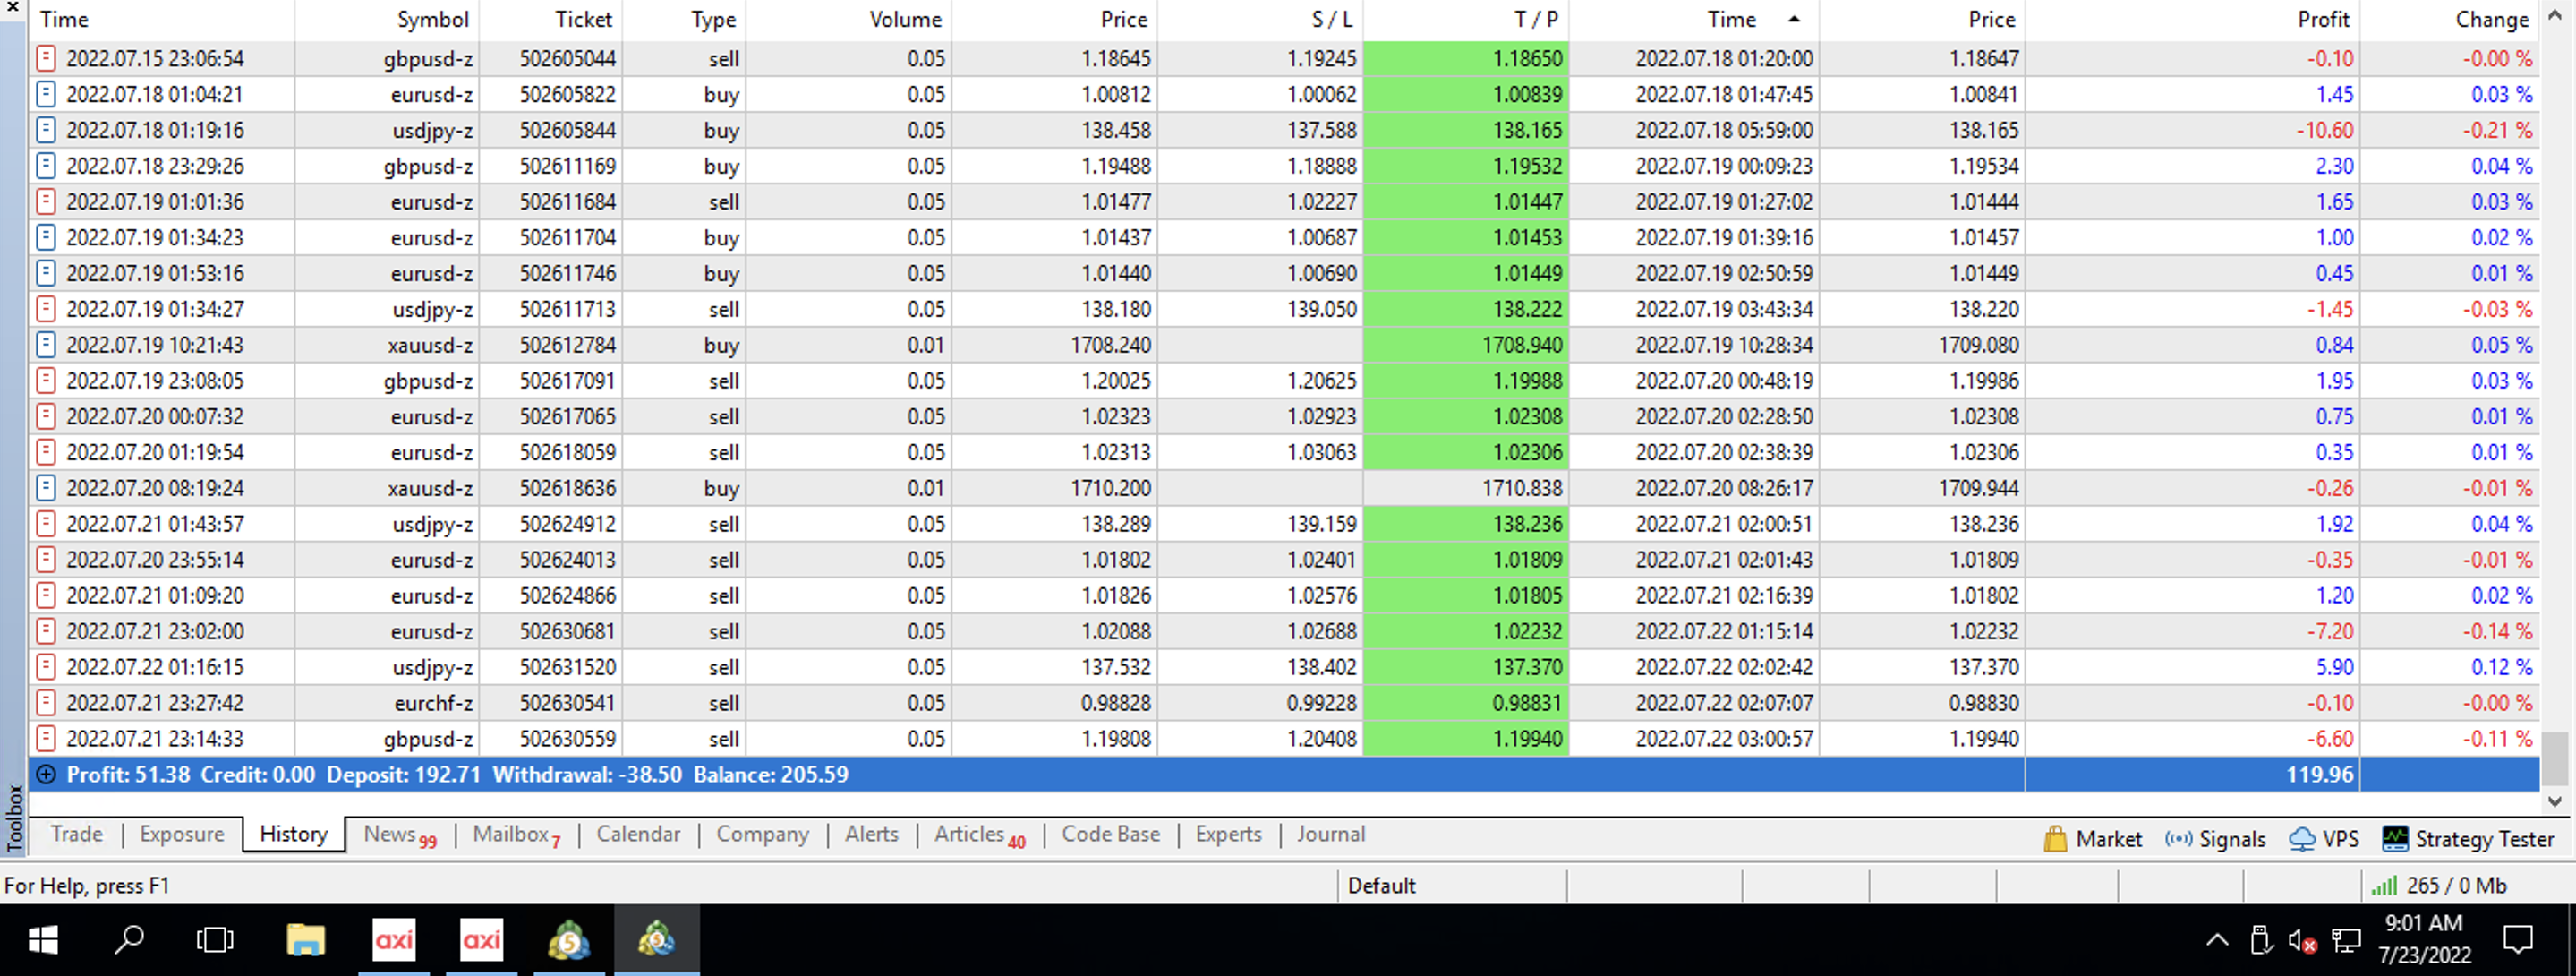The width and height of the screenshot is (2576, 976).
Task: Open the News tab
Action: 390,834
